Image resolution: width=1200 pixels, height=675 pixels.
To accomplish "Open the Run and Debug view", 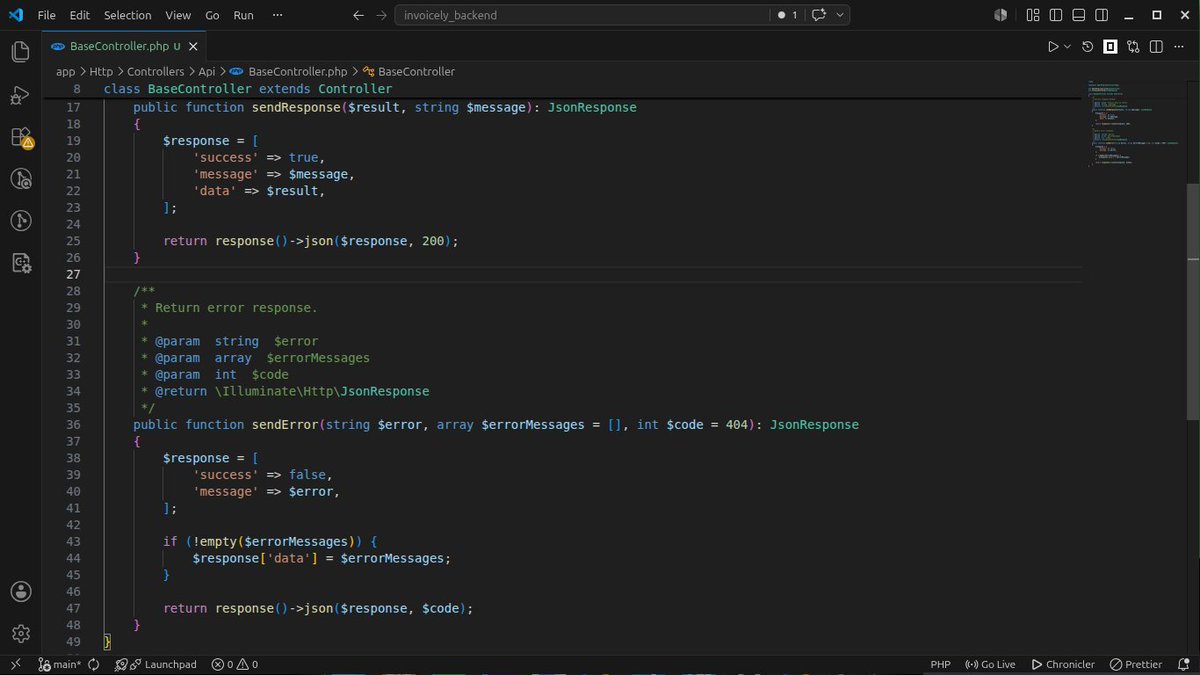I will coord(21,95).
